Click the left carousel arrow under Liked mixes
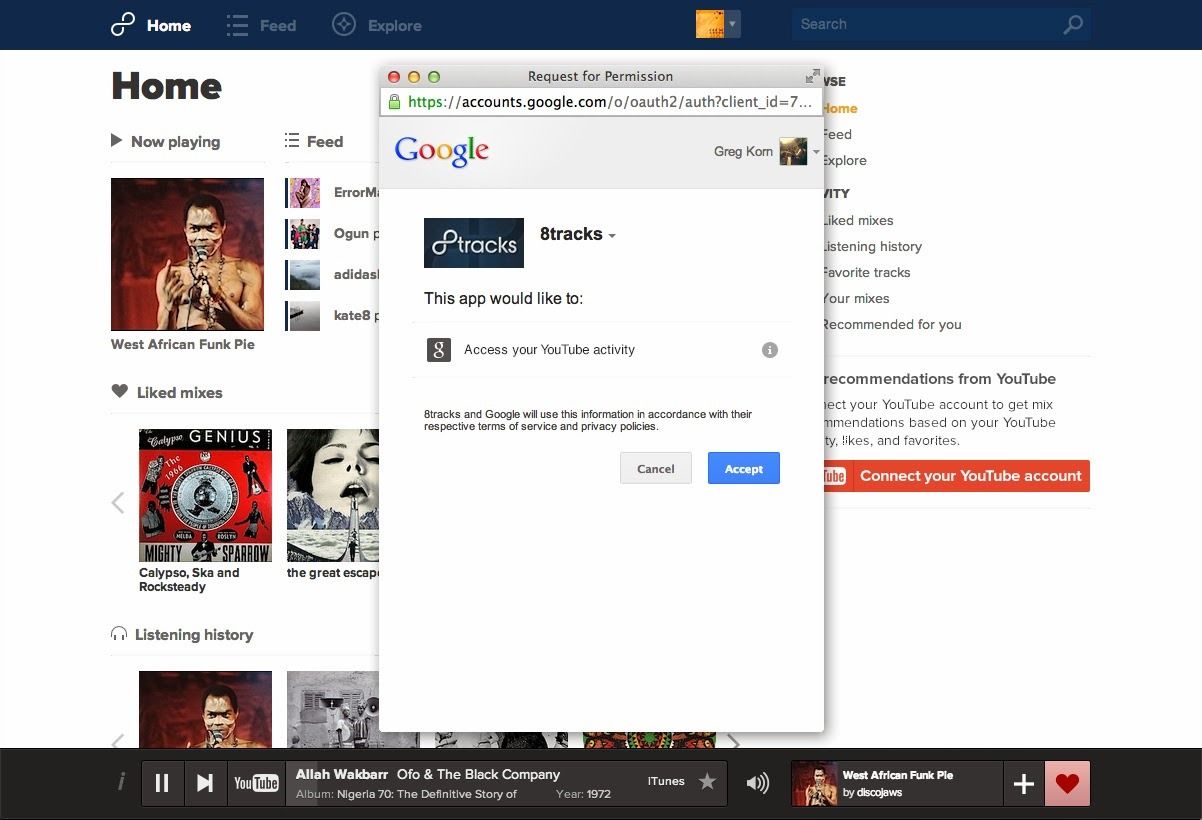This screenshot has height=820, width=1202. pos(117,503)
